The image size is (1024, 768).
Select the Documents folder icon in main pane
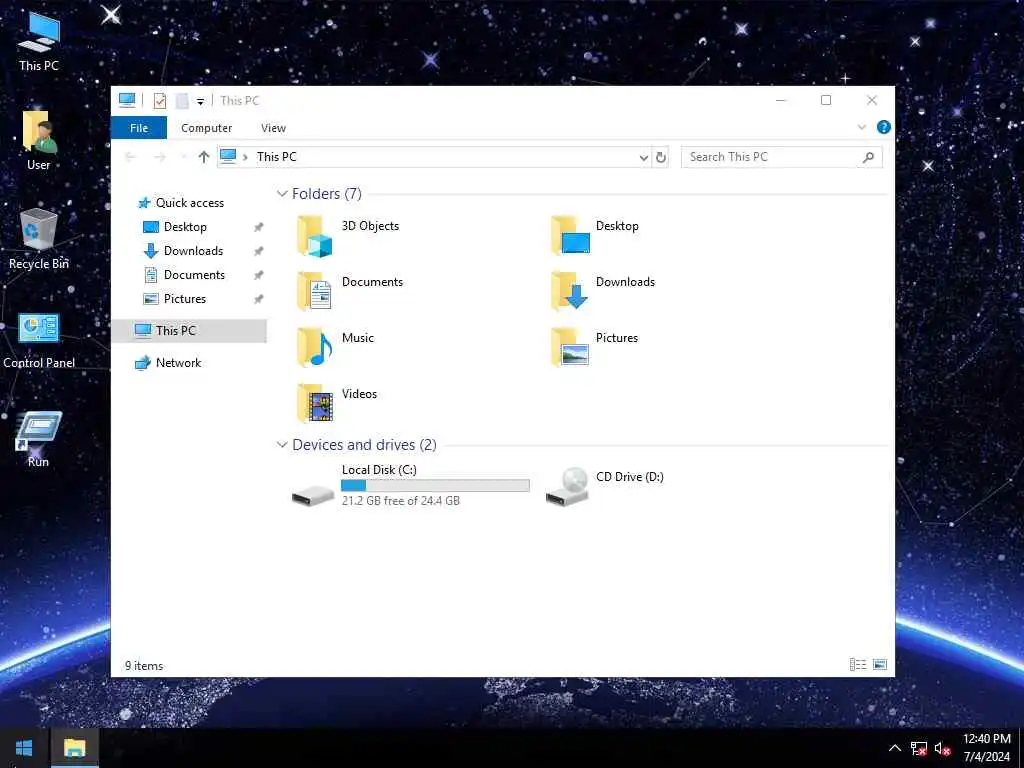click(315, 291)
